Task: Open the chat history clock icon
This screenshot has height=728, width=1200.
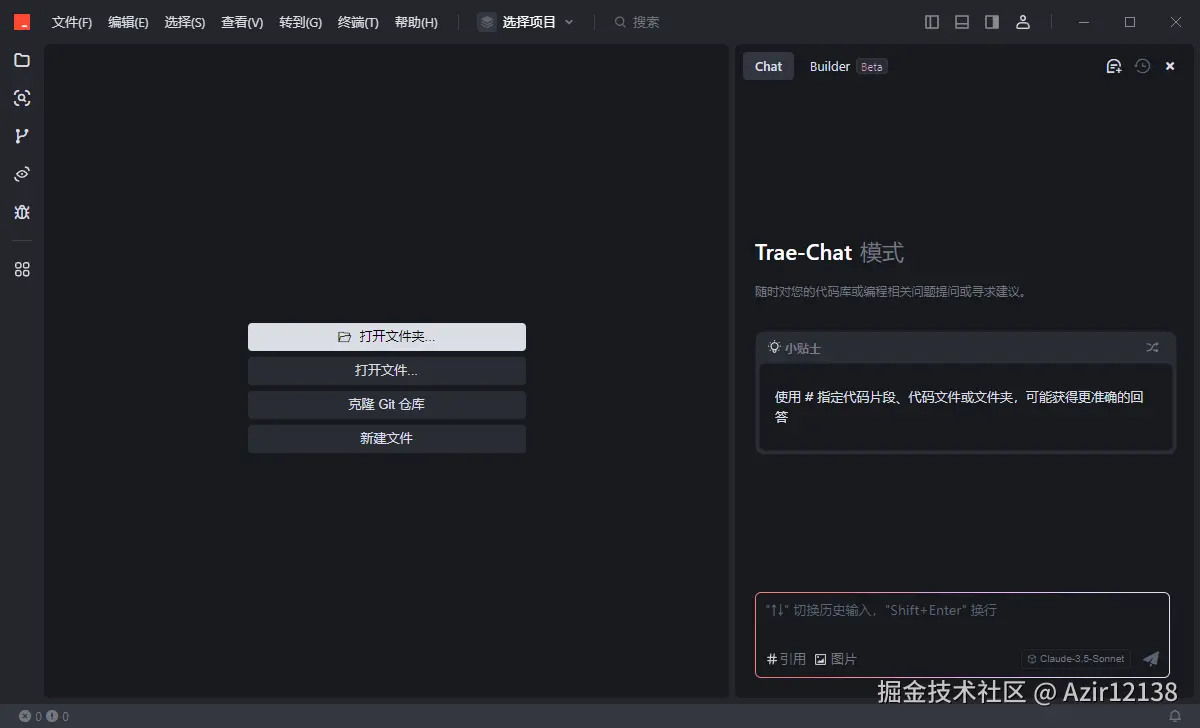Action: tap(1143, 66)
